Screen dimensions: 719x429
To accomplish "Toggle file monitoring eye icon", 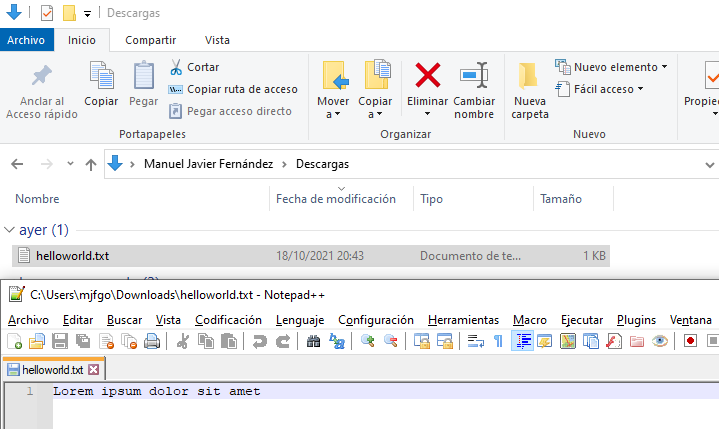I will [659, 341].
